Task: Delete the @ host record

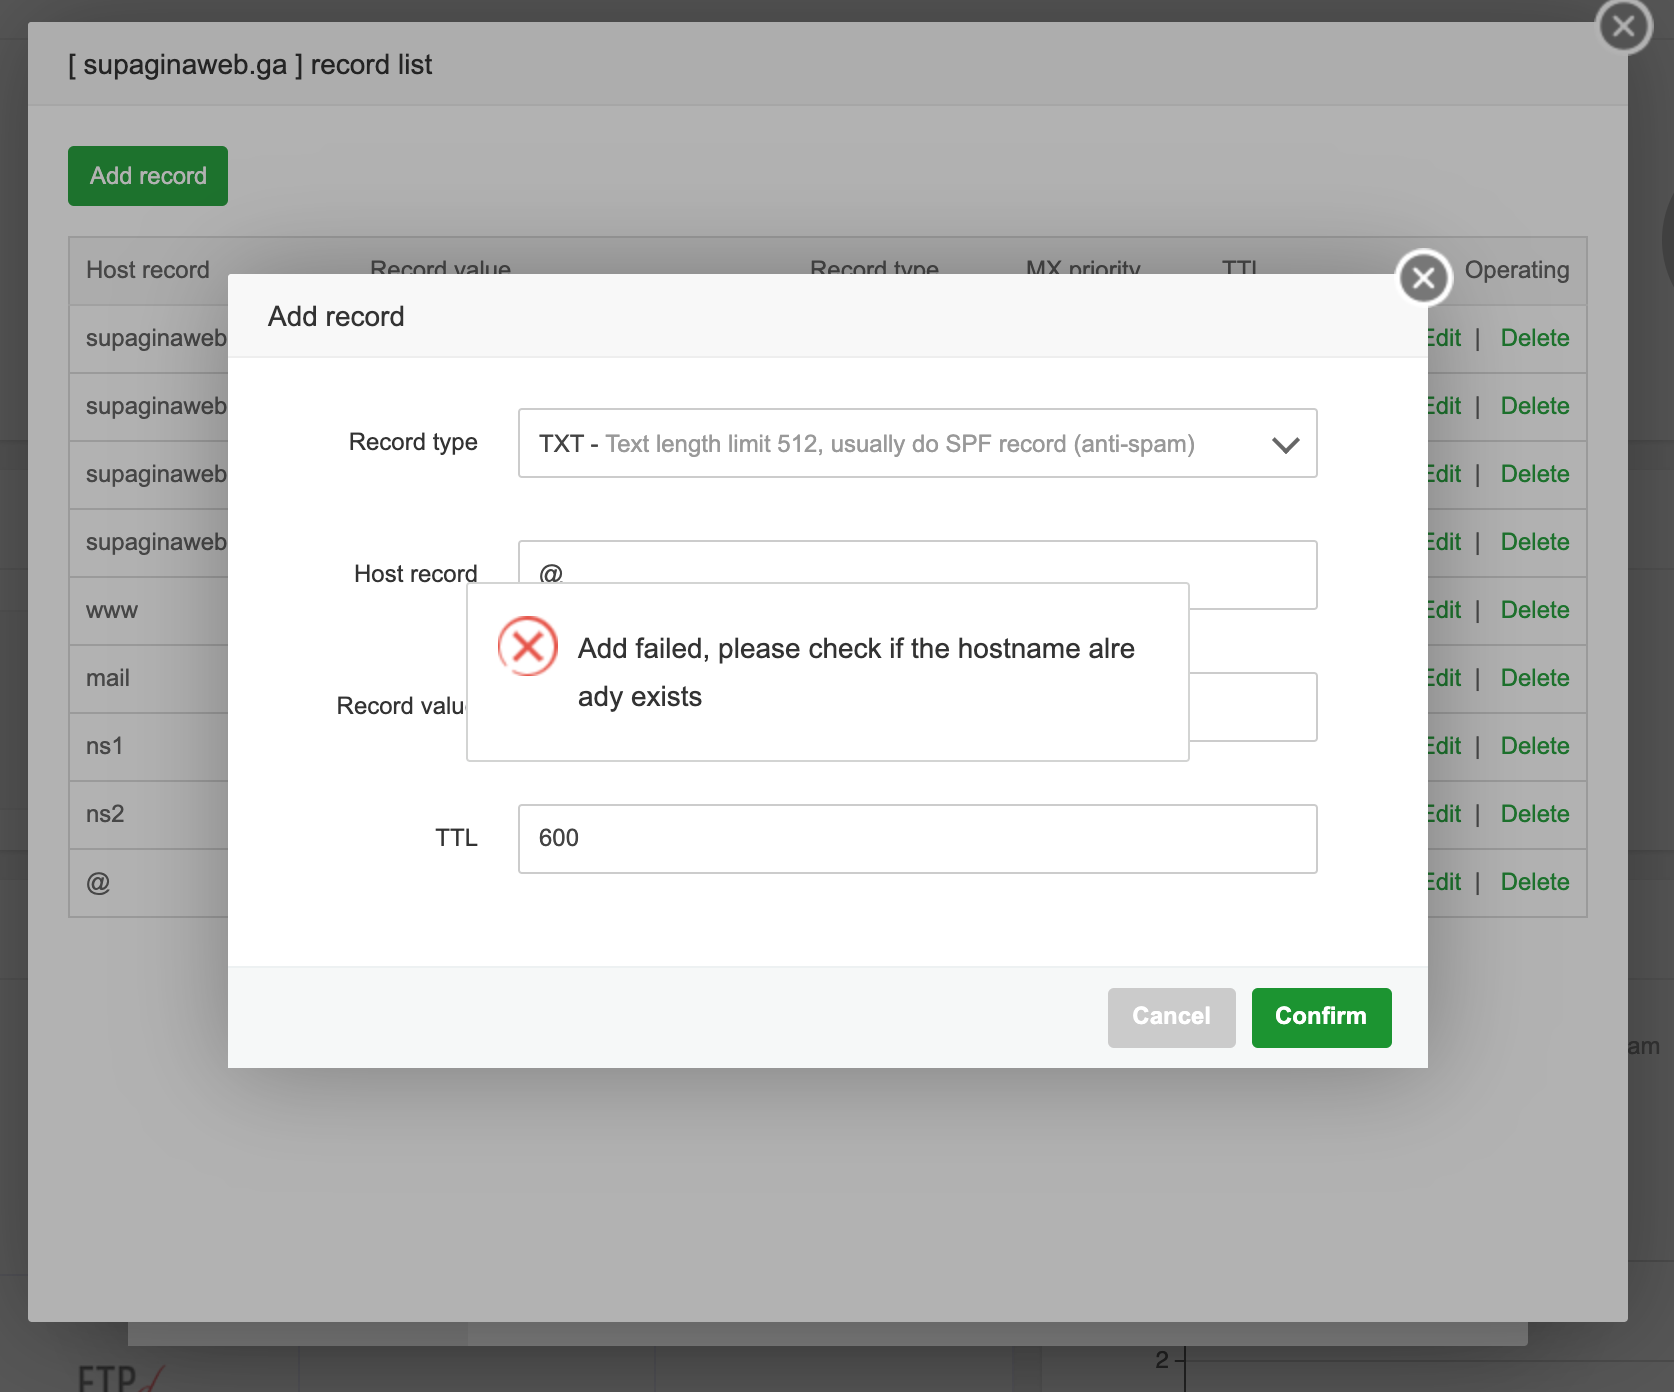Action: (1534, 882)
